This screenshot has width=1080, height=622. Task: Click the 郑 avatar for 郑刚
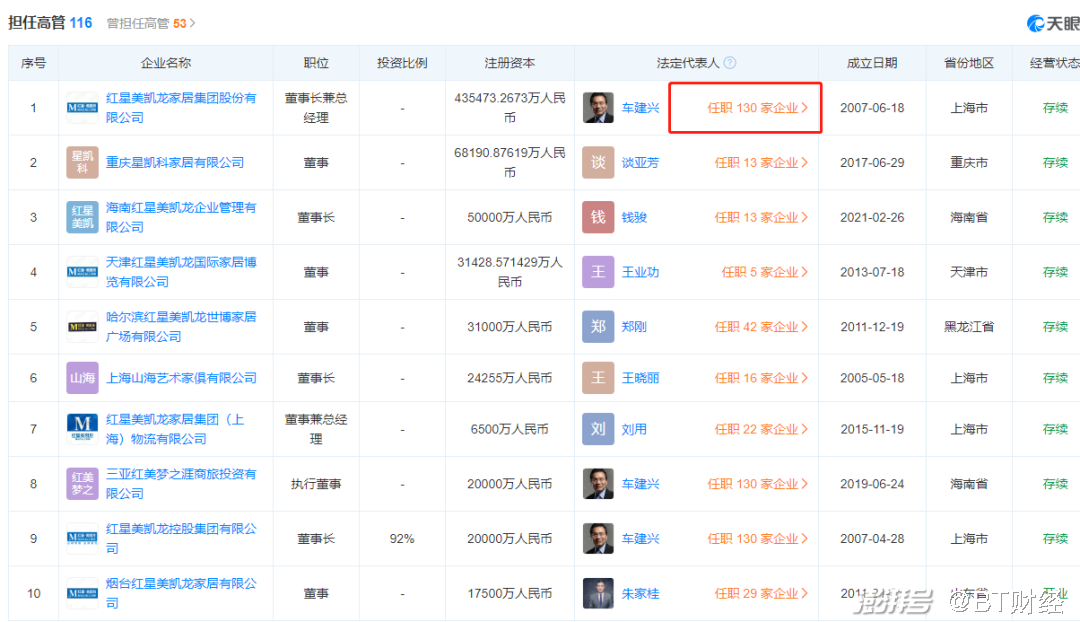click(x=598, y=327)
